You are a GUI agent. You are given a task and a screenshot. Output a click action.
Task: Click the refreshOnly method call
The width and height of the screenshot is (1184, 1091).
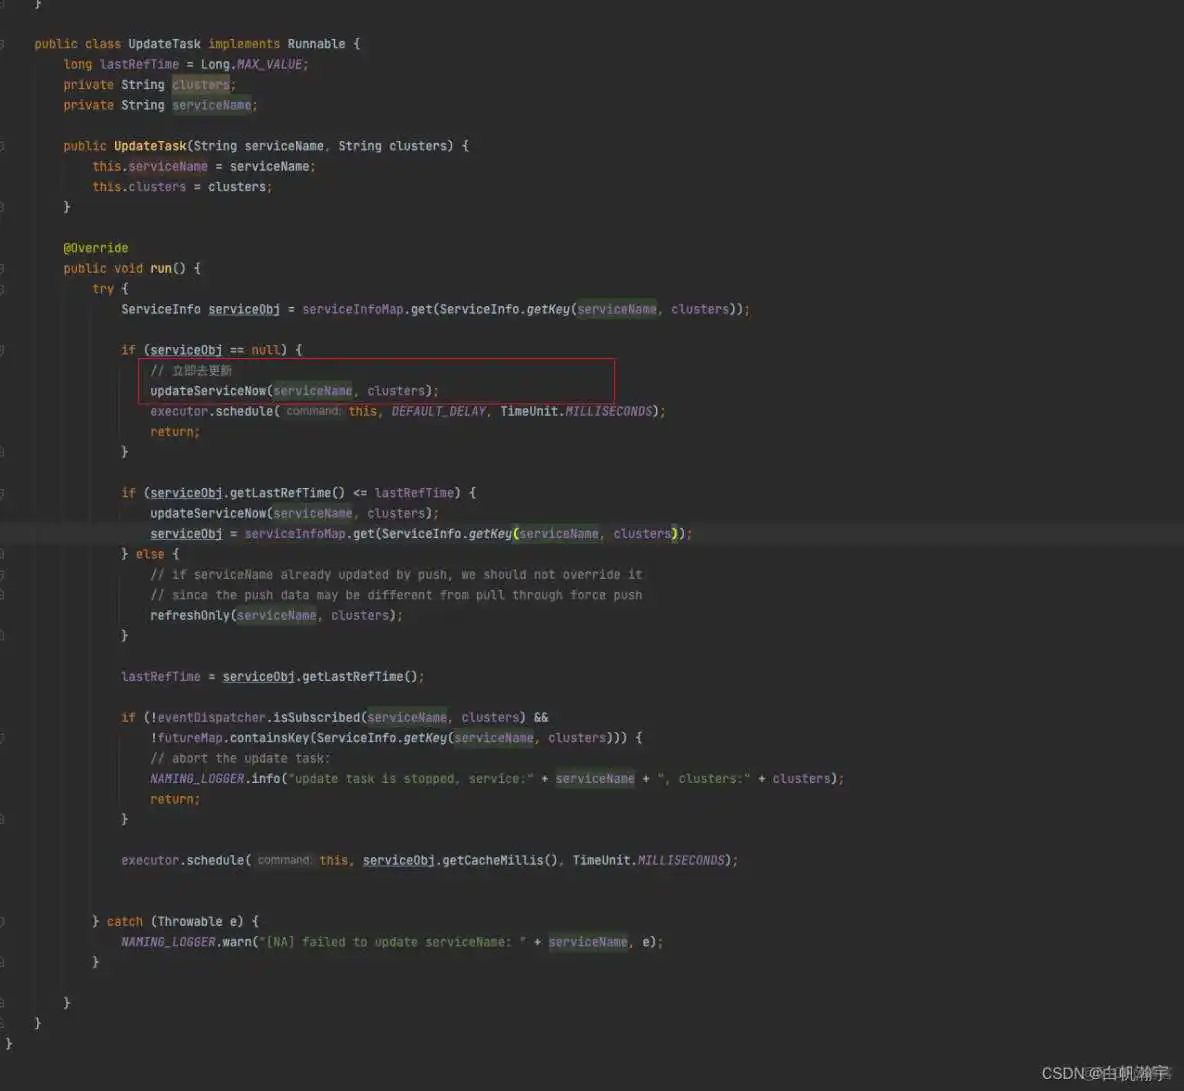click(276, 615)
